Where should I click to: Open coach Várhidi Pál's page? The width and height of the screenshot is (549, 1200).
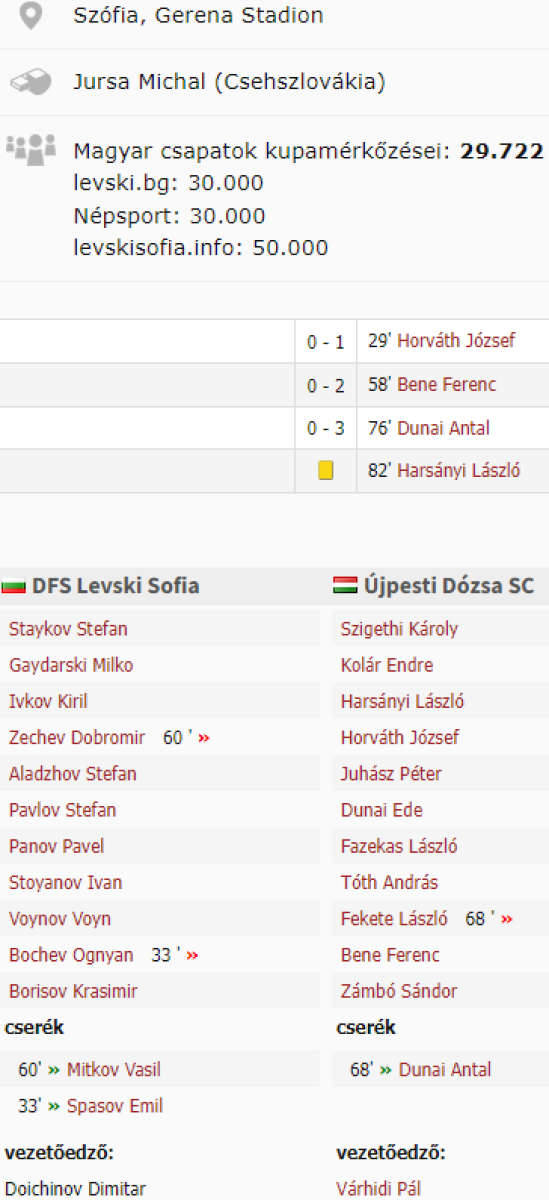pyautogui.click(x=379, y=1190)
